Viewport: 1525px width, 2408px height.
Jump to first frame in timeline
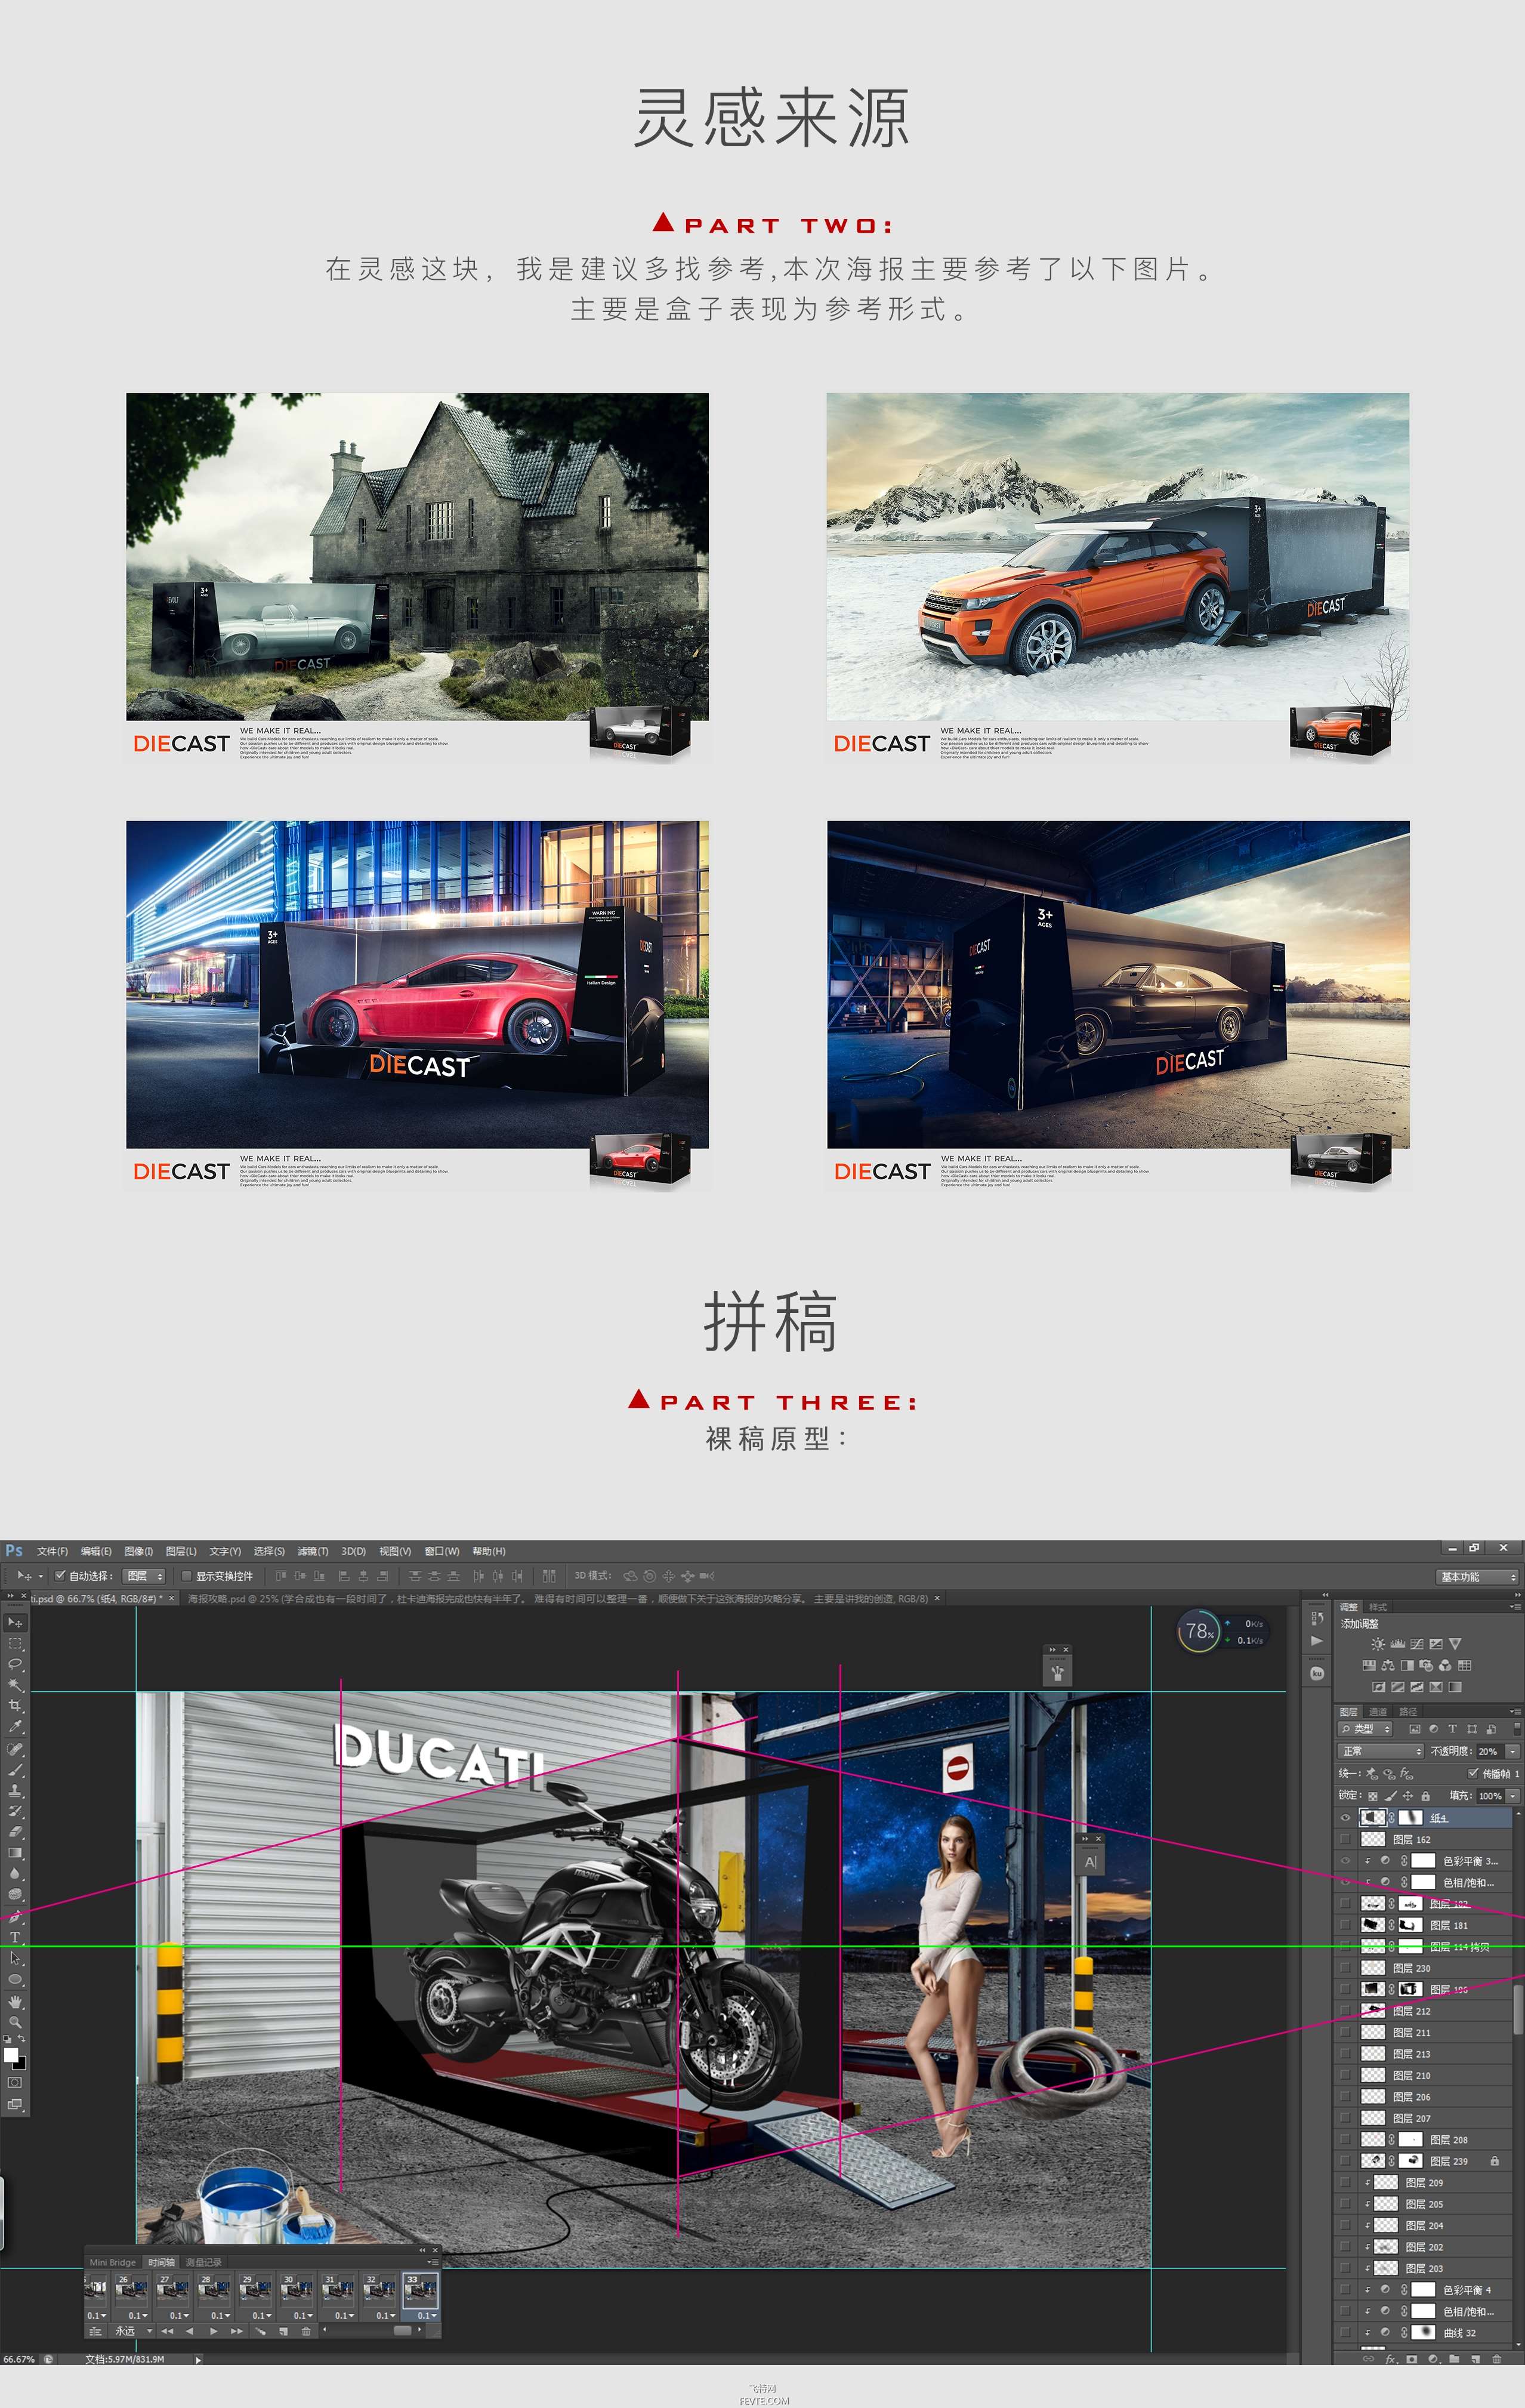[x=167, y=2330]
